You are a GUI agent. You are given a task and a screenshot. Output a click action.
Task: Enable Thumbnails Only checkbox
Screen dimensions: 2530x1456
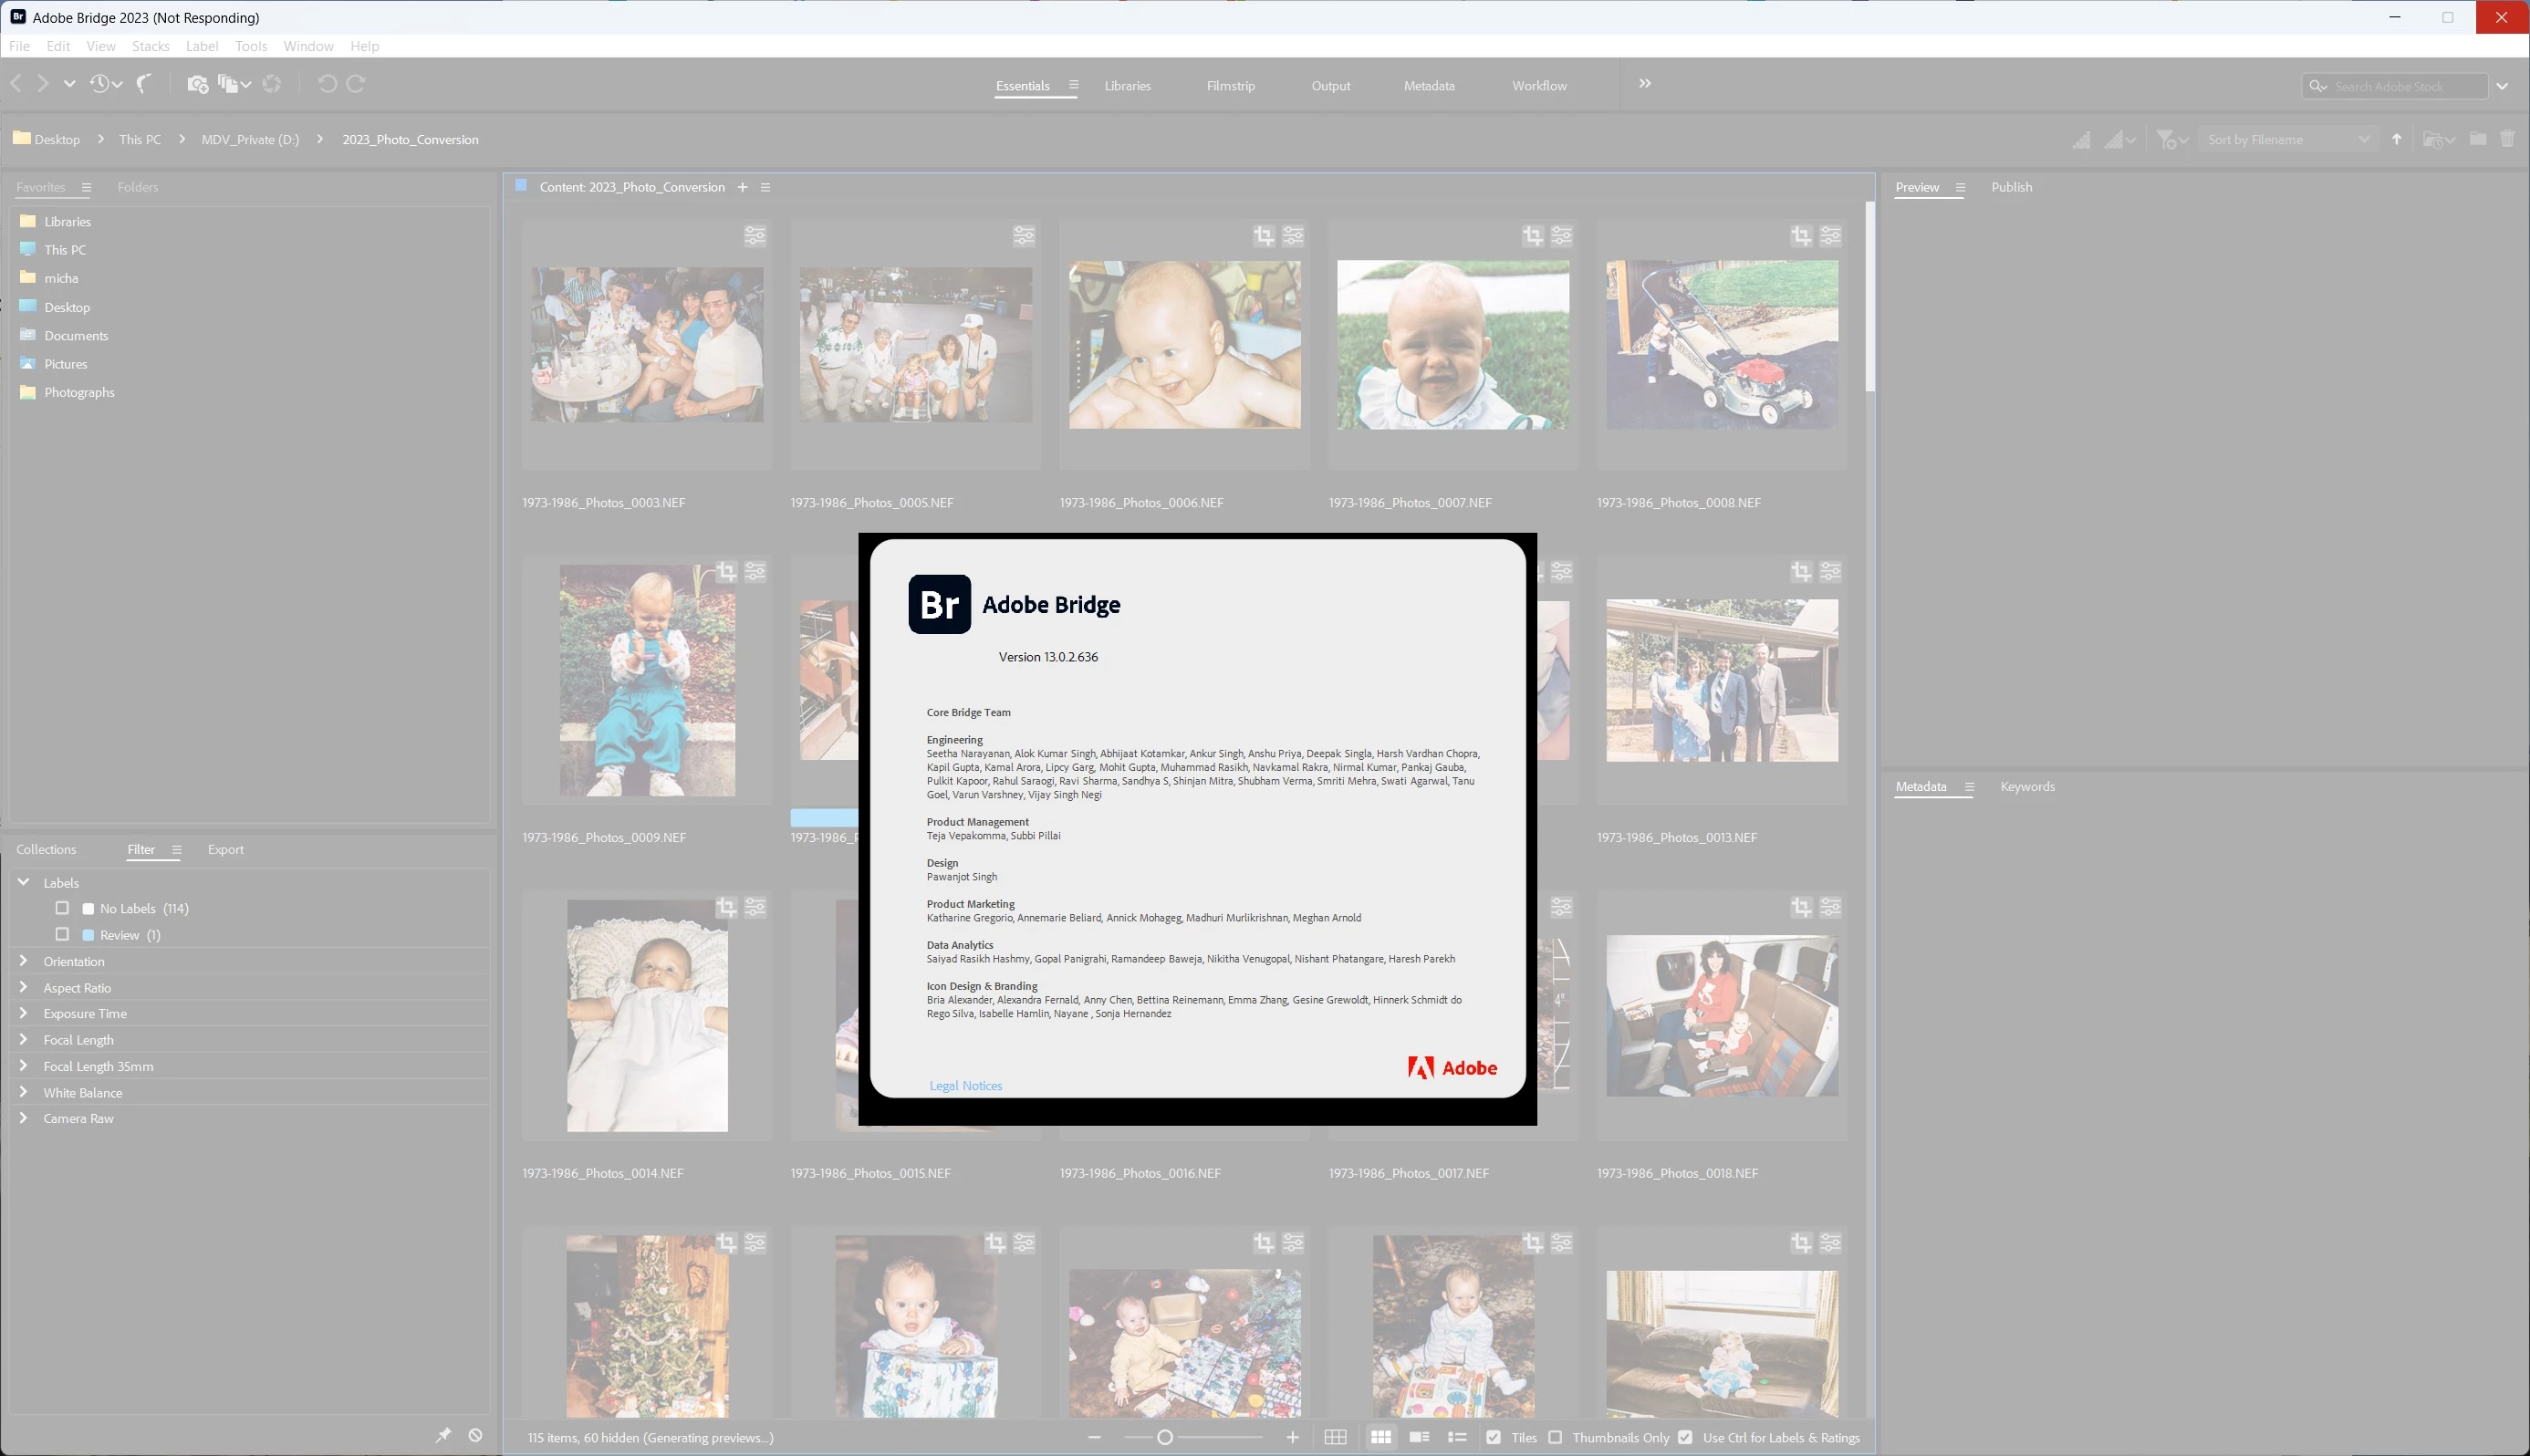pos(1555,1437)
